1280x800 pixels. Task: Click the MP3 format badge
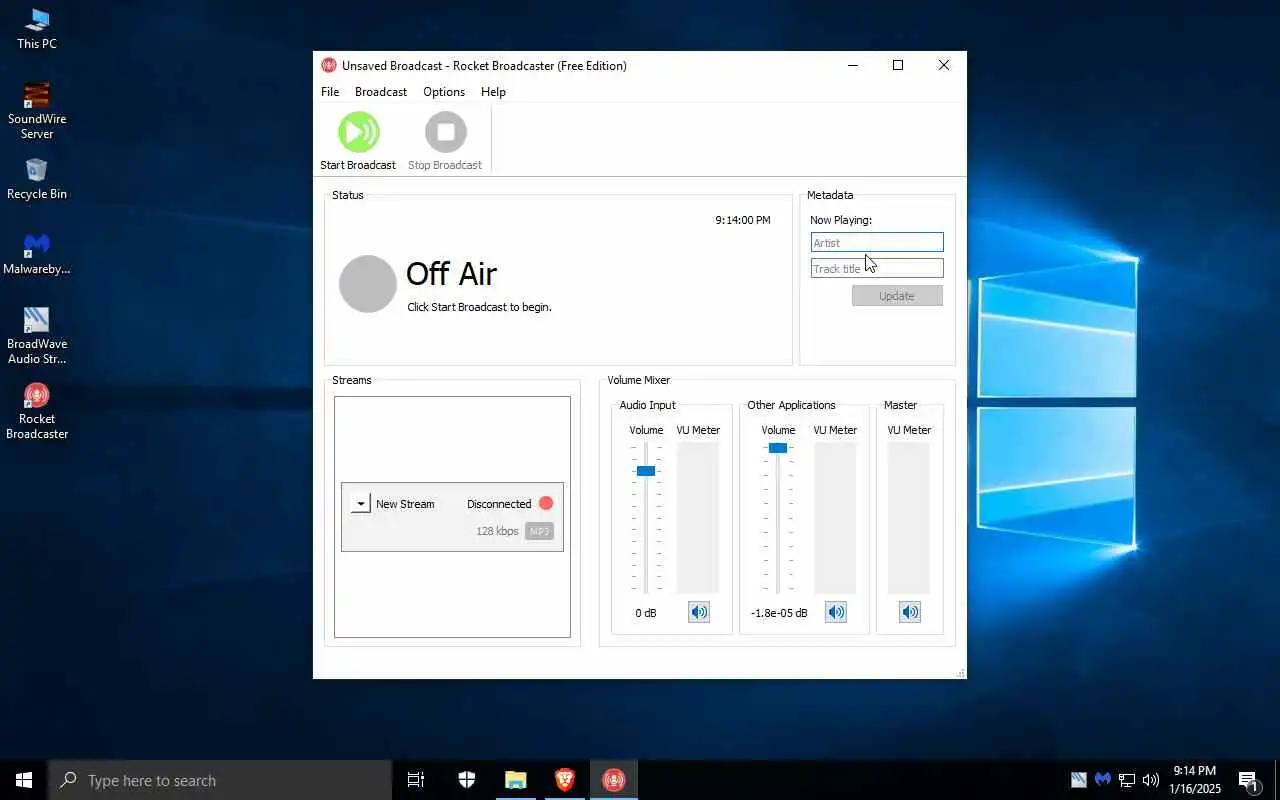click(539, 531)
